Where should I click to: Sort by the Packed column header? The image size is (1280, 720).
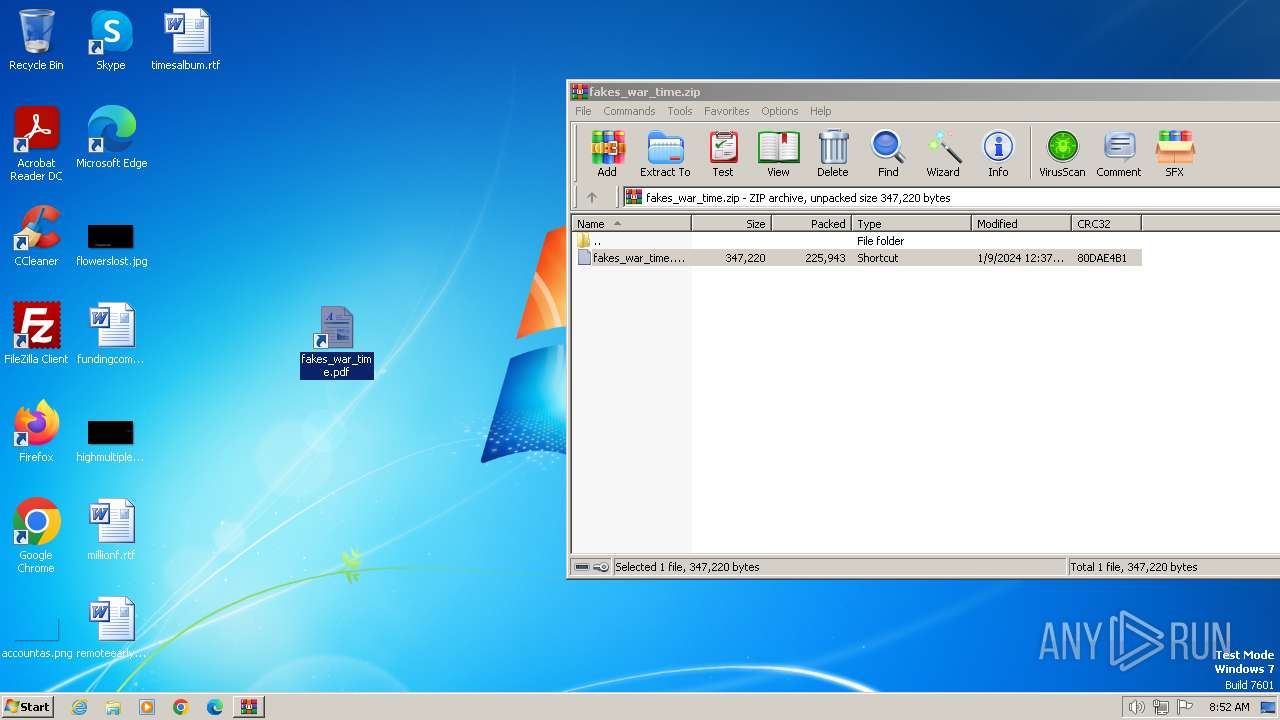811,224
